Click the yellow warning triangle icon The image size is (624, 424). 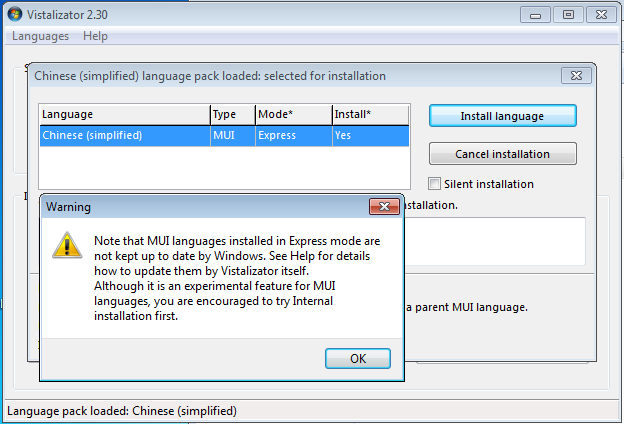pos(67,245)
